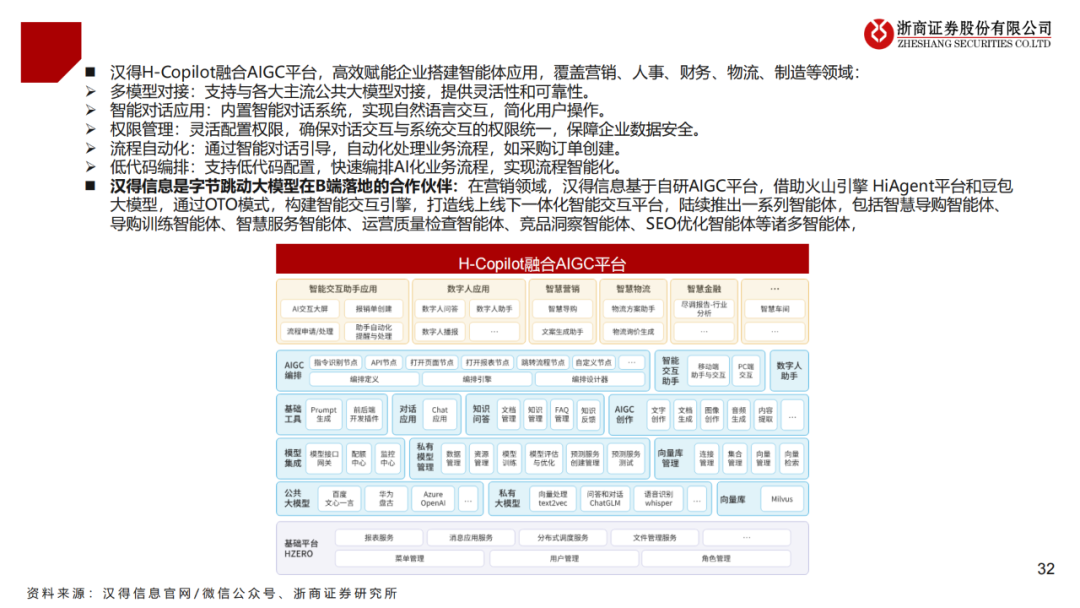Image resolution: width=1080 pixels, height=608 pixels.
Task: Select the 分布式调度服务 box
Action: point(563,538)
